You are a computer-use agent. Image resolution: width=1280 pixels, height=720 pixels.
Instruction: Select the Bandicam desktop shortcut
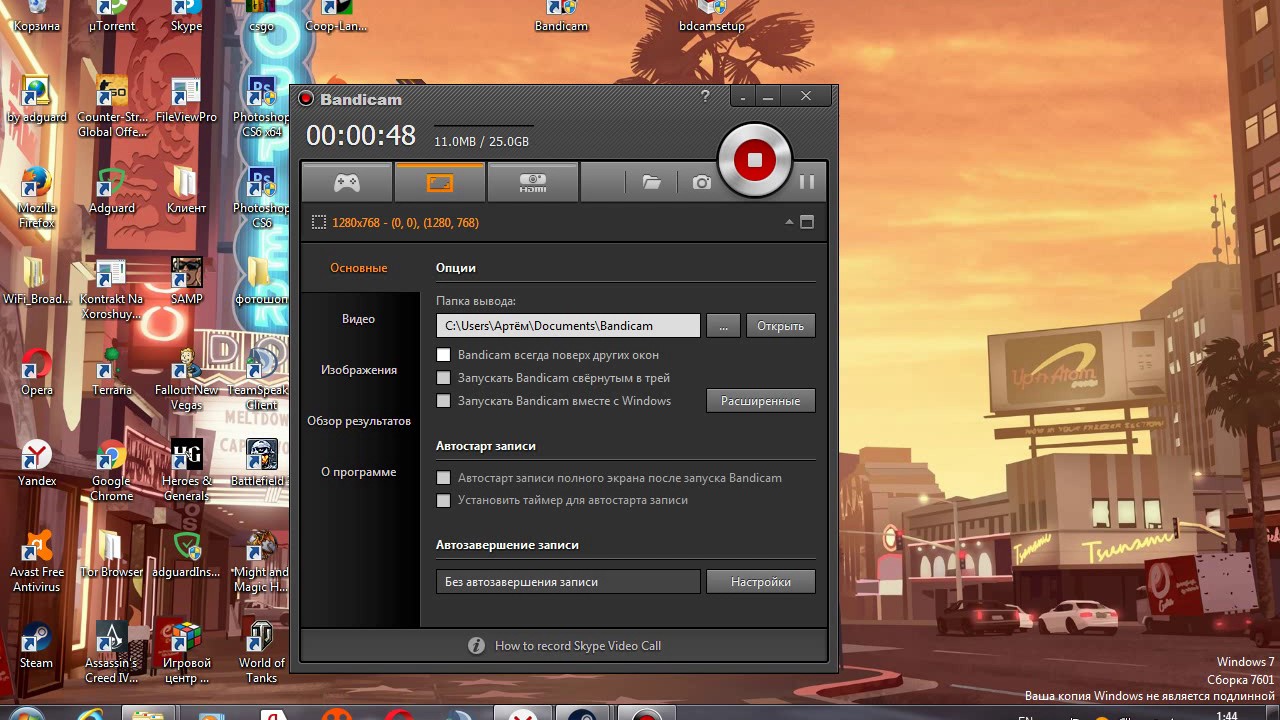click(561, 17)
